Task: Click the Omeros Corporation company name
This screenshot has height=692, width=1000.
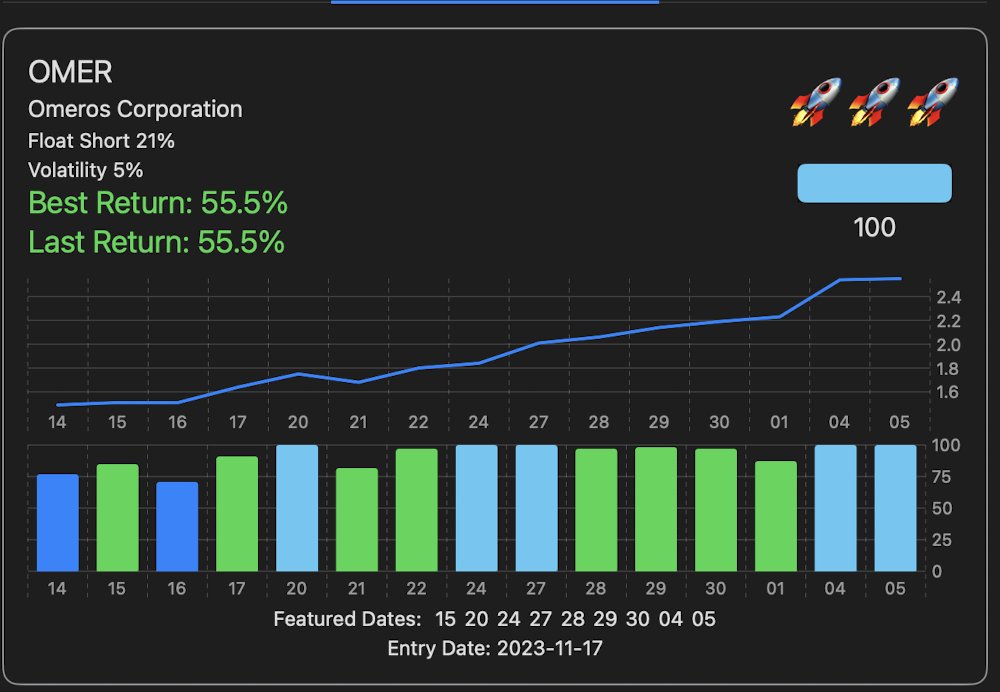Action: [135, 109]
